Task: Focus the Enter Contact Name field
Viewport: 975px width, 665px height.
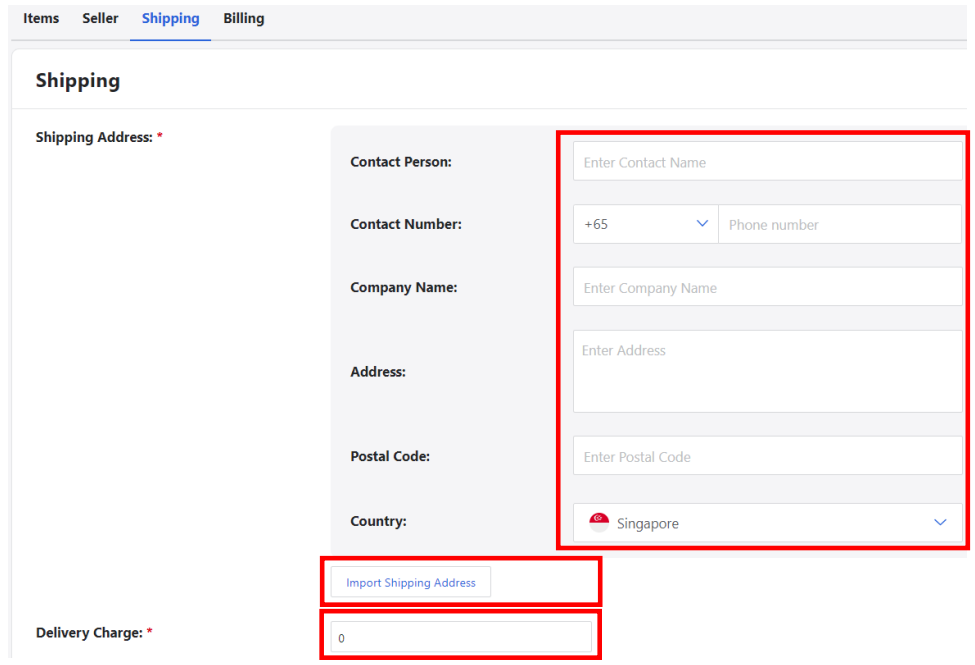Action: (767, 161)
